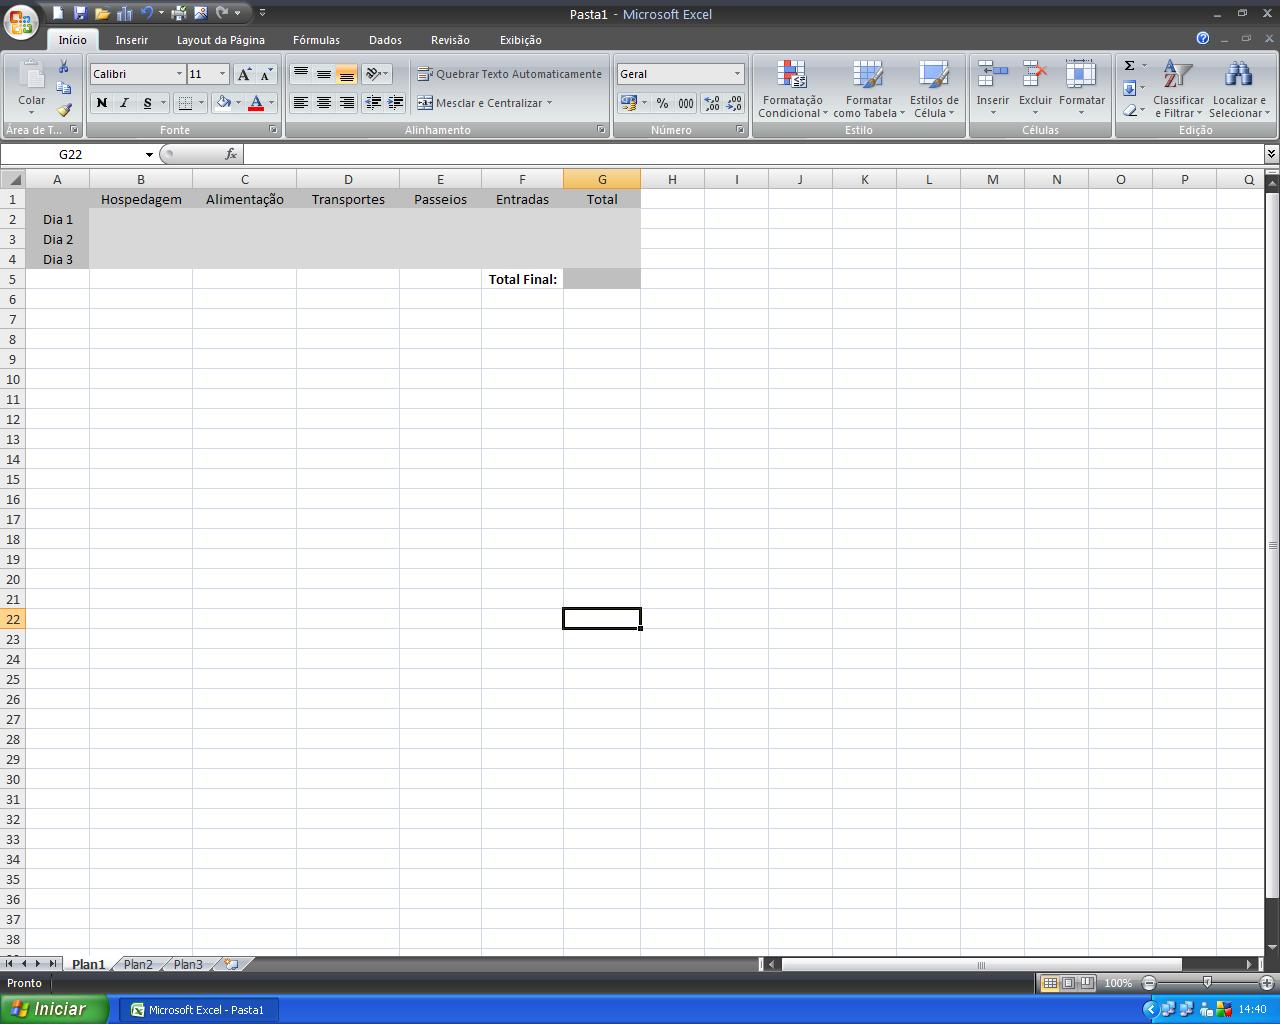
Task: Open Name Box dropdown arrow
Action: (149, 154)
